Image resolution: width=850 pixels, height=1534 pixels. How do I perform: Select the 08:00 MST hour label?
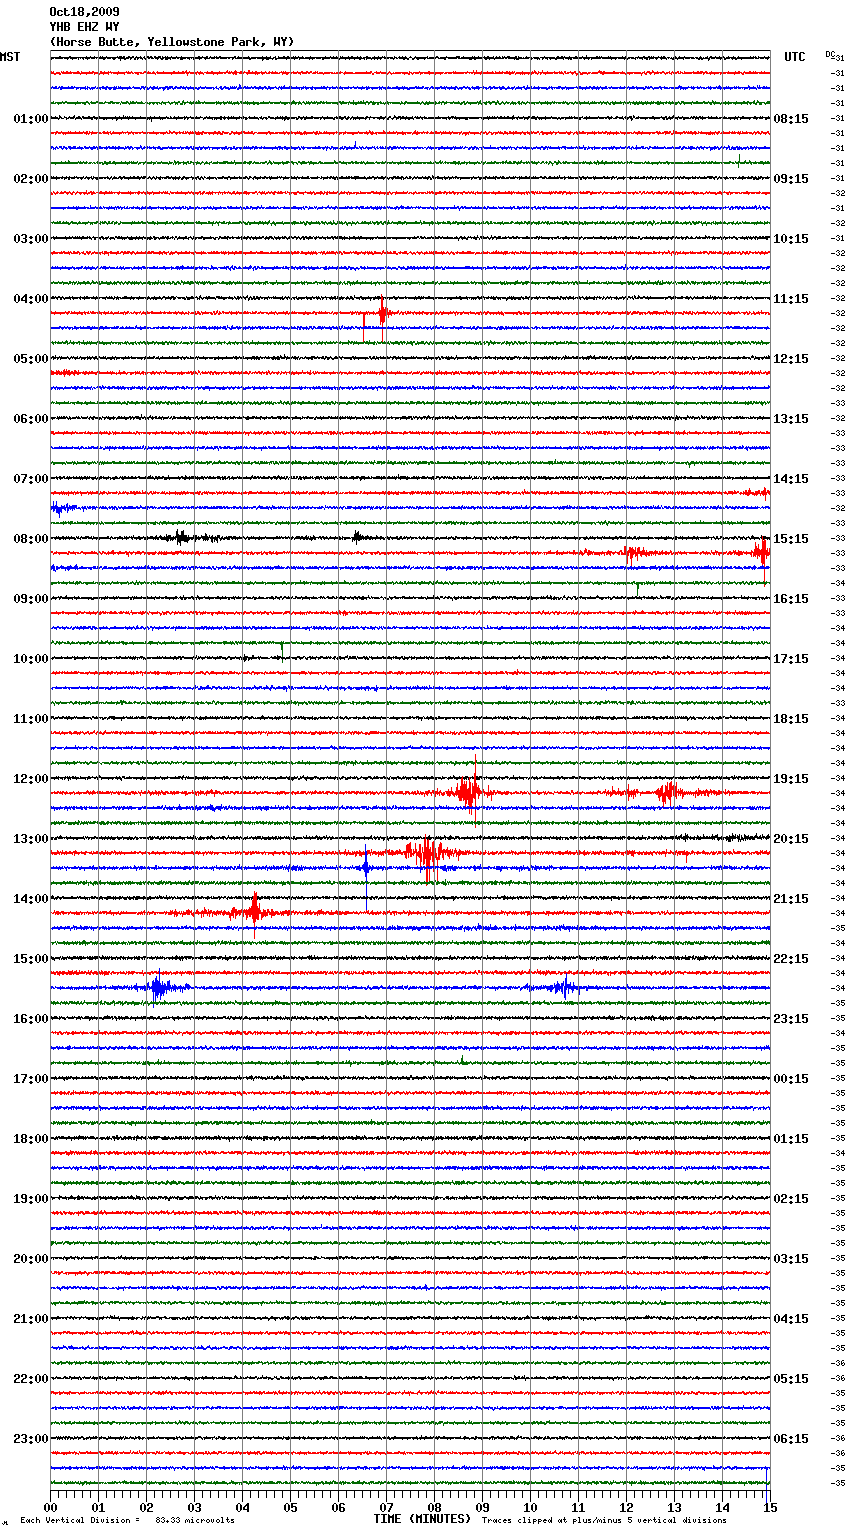(x=30, y=539)
